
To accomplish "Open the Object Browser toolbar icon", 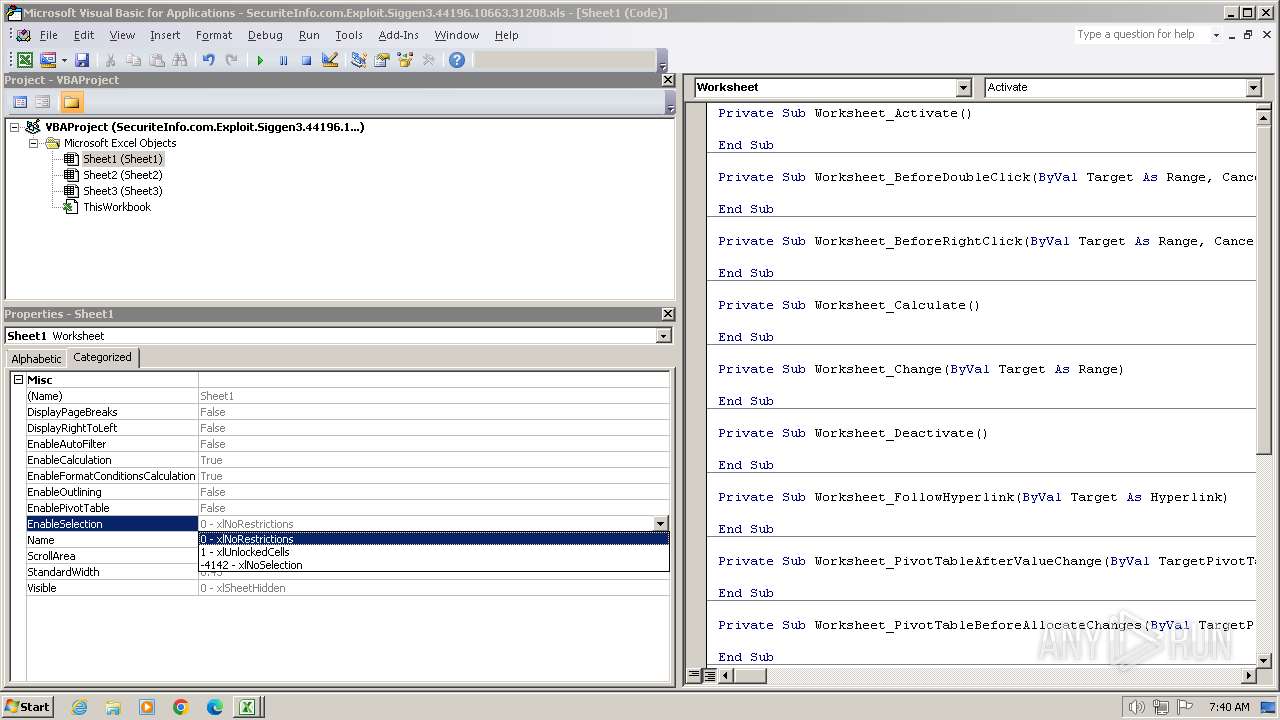I will coord(405,60).
